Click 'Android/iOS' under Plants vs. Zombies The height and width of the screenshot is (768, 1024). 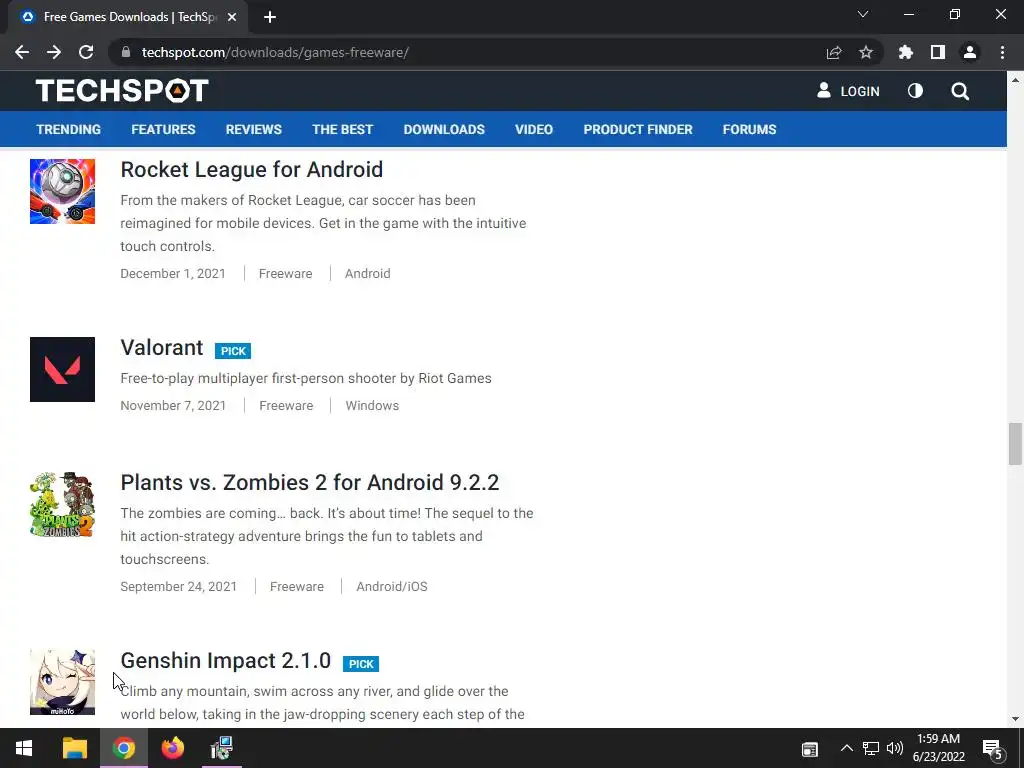[x=392, y=586]
